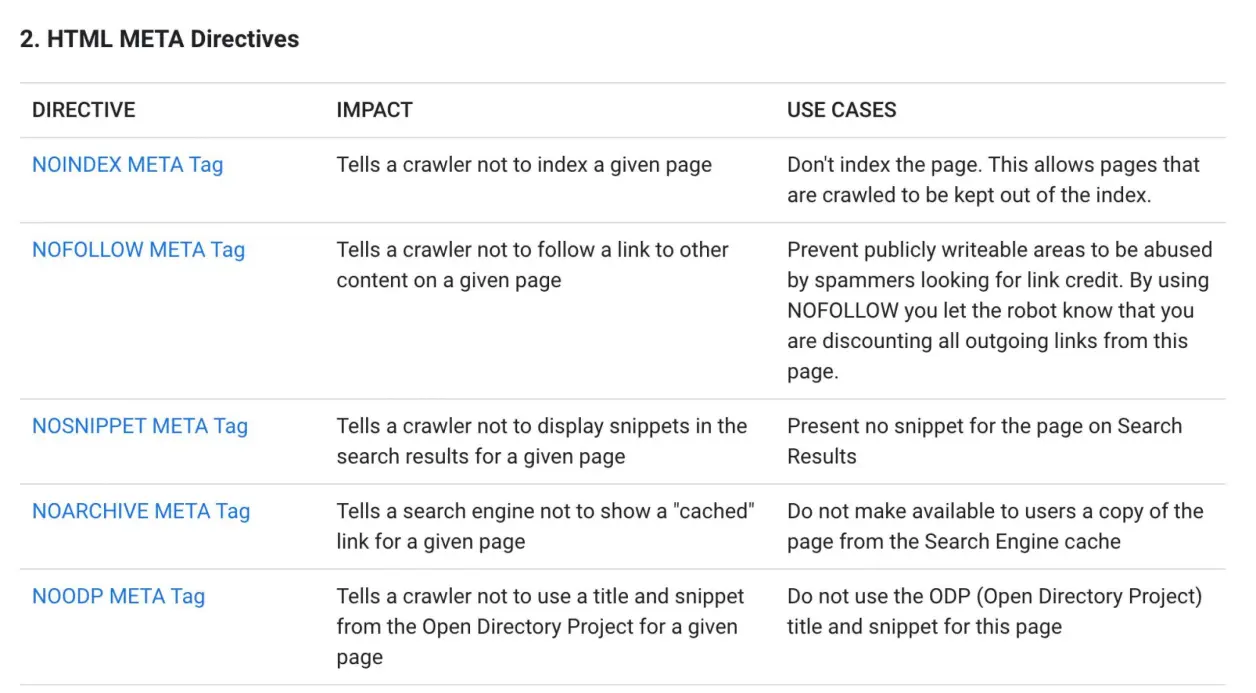Click the DIRECTIVE column header
This screenshot has width=1256, height=693.
click(x=84, y=110)
